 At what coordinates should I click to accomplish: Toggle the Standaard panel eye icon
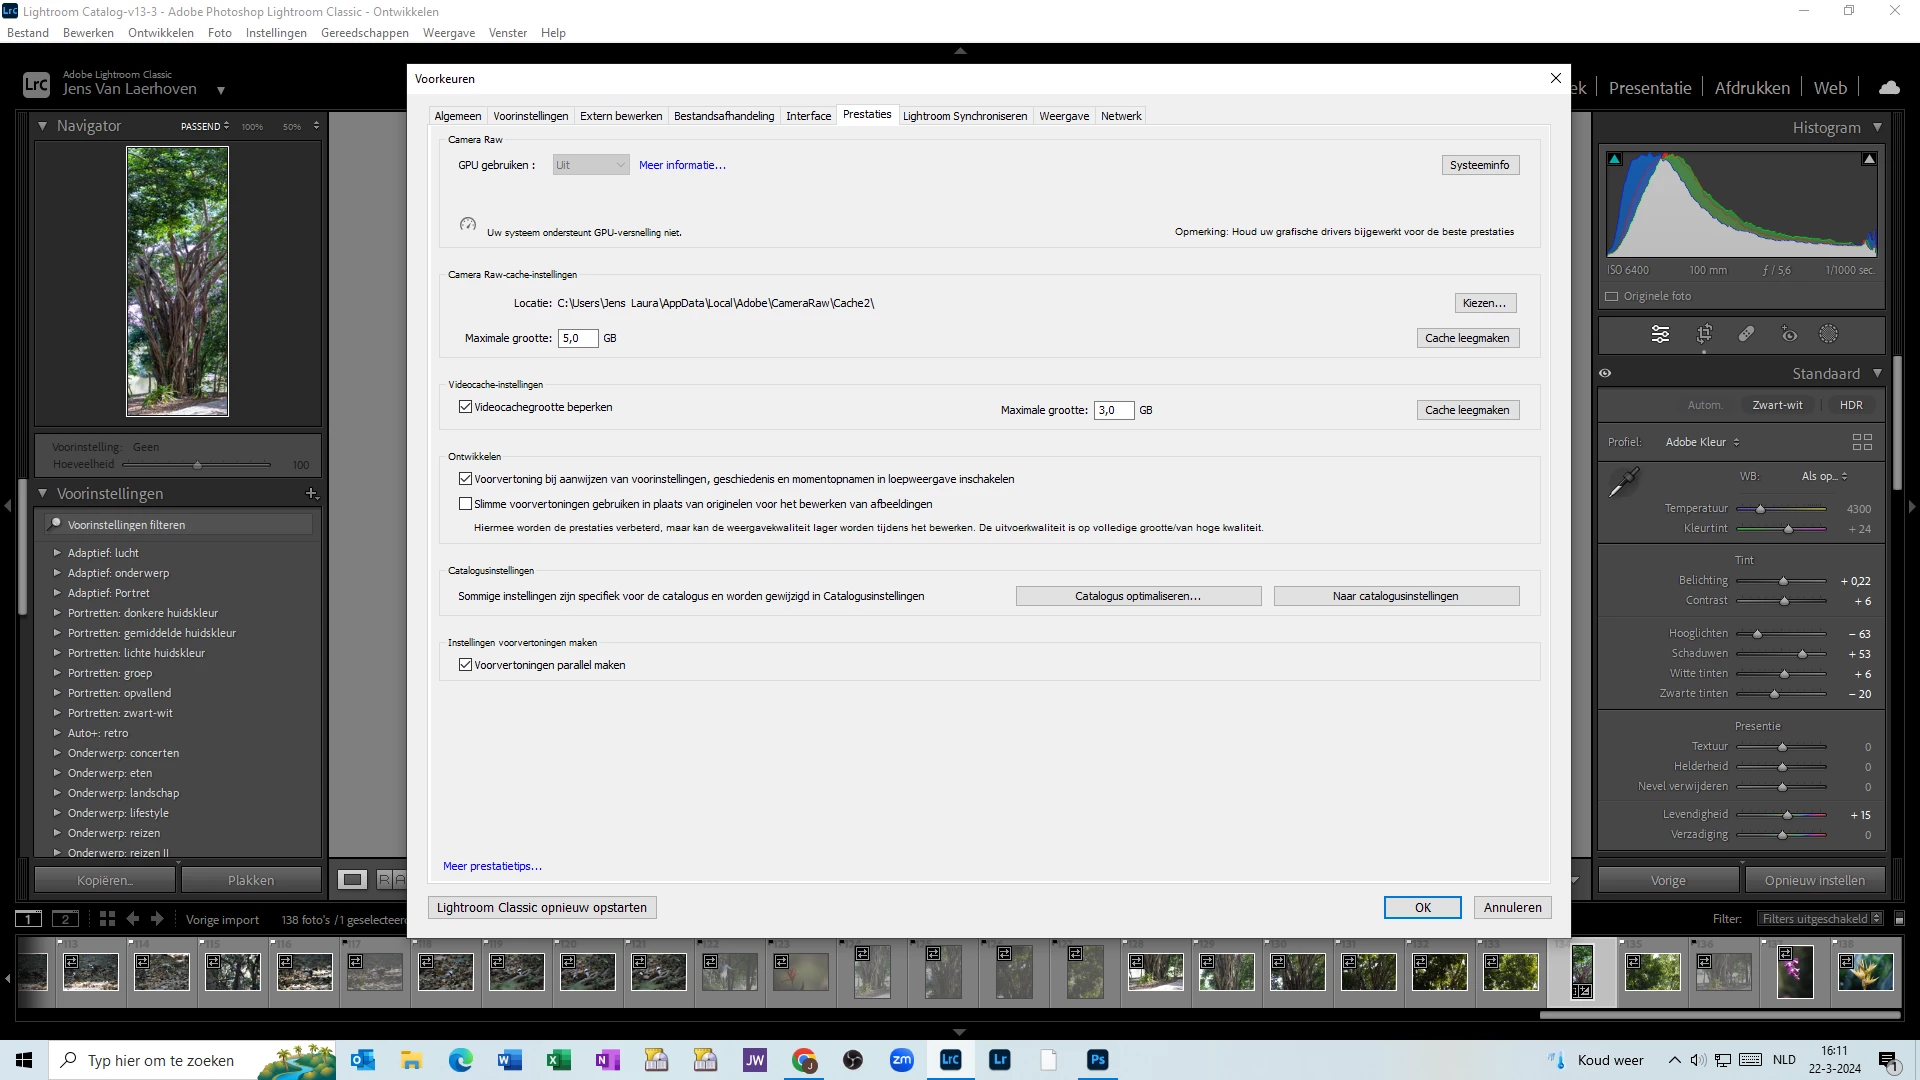1605,373
